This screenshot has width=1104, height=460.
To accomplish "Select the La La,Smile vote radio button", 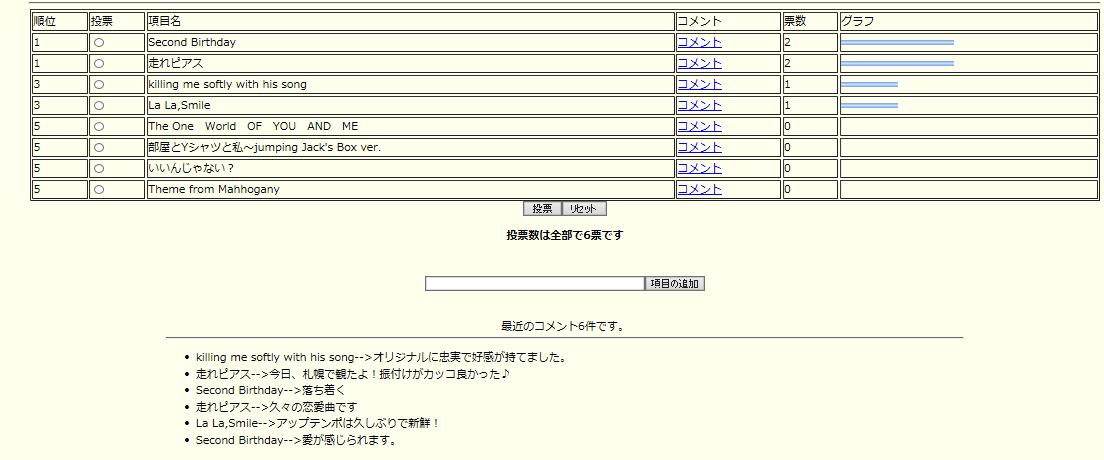I will [x=99, y=106].
